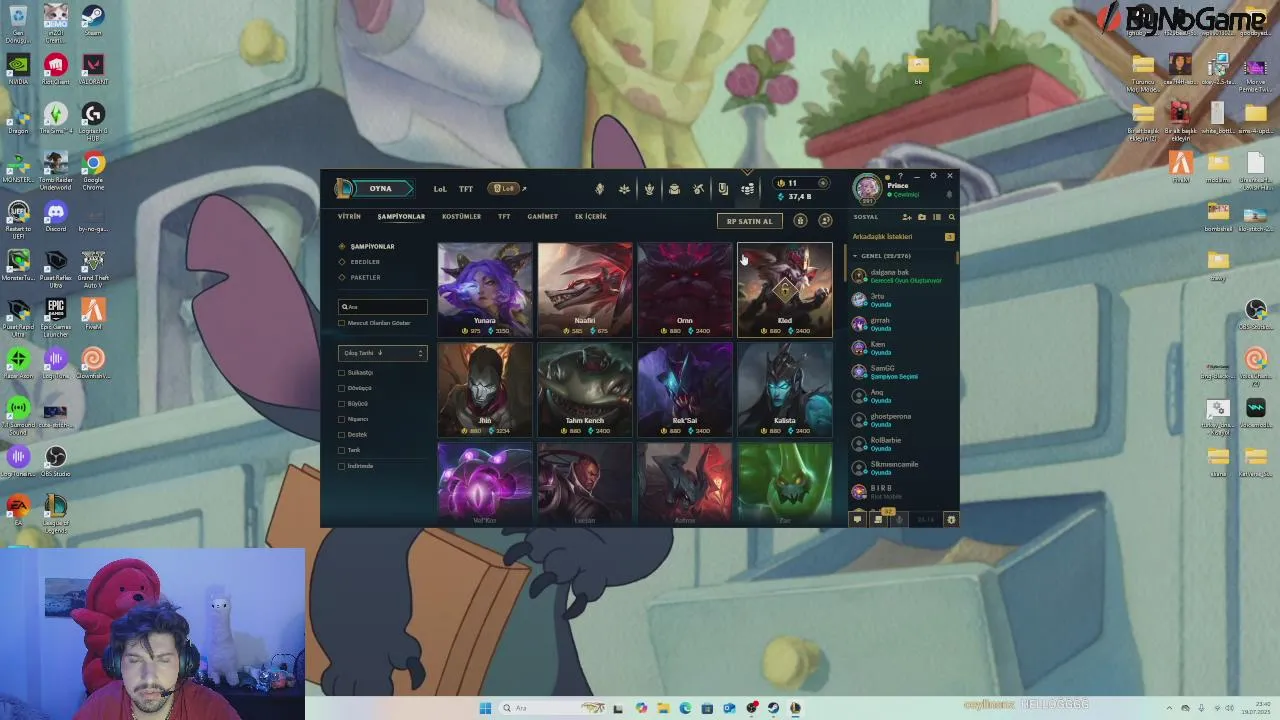This screenshot has height=720, width=1280.
Task: Check the Suikastçı filter
Action: (342, 372)
